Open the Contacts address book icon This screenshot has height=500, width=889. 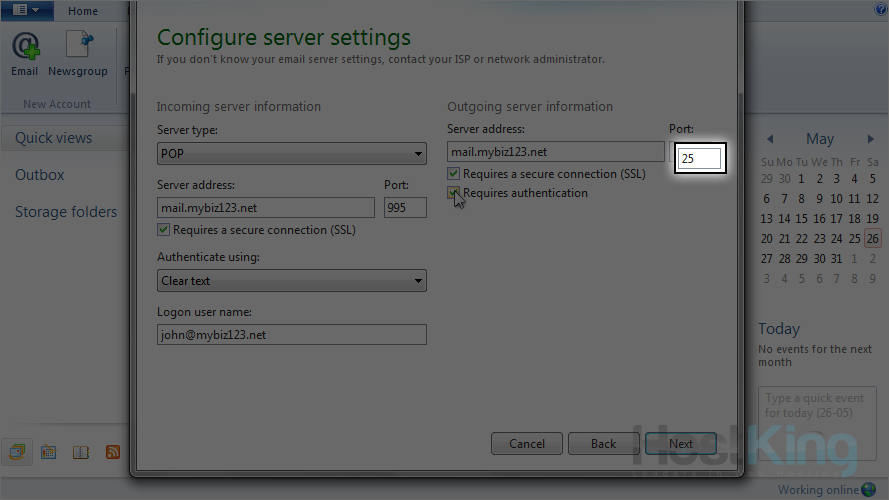tap(81, 452)
